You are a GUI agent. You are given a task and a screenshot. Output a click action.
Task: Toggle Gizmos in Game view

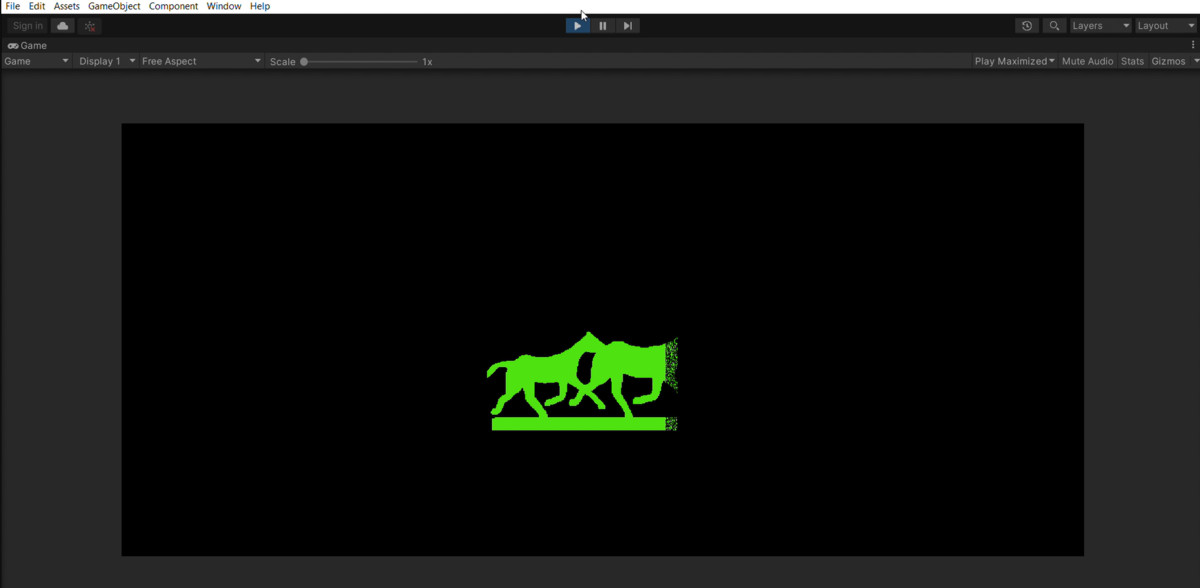1168,61
